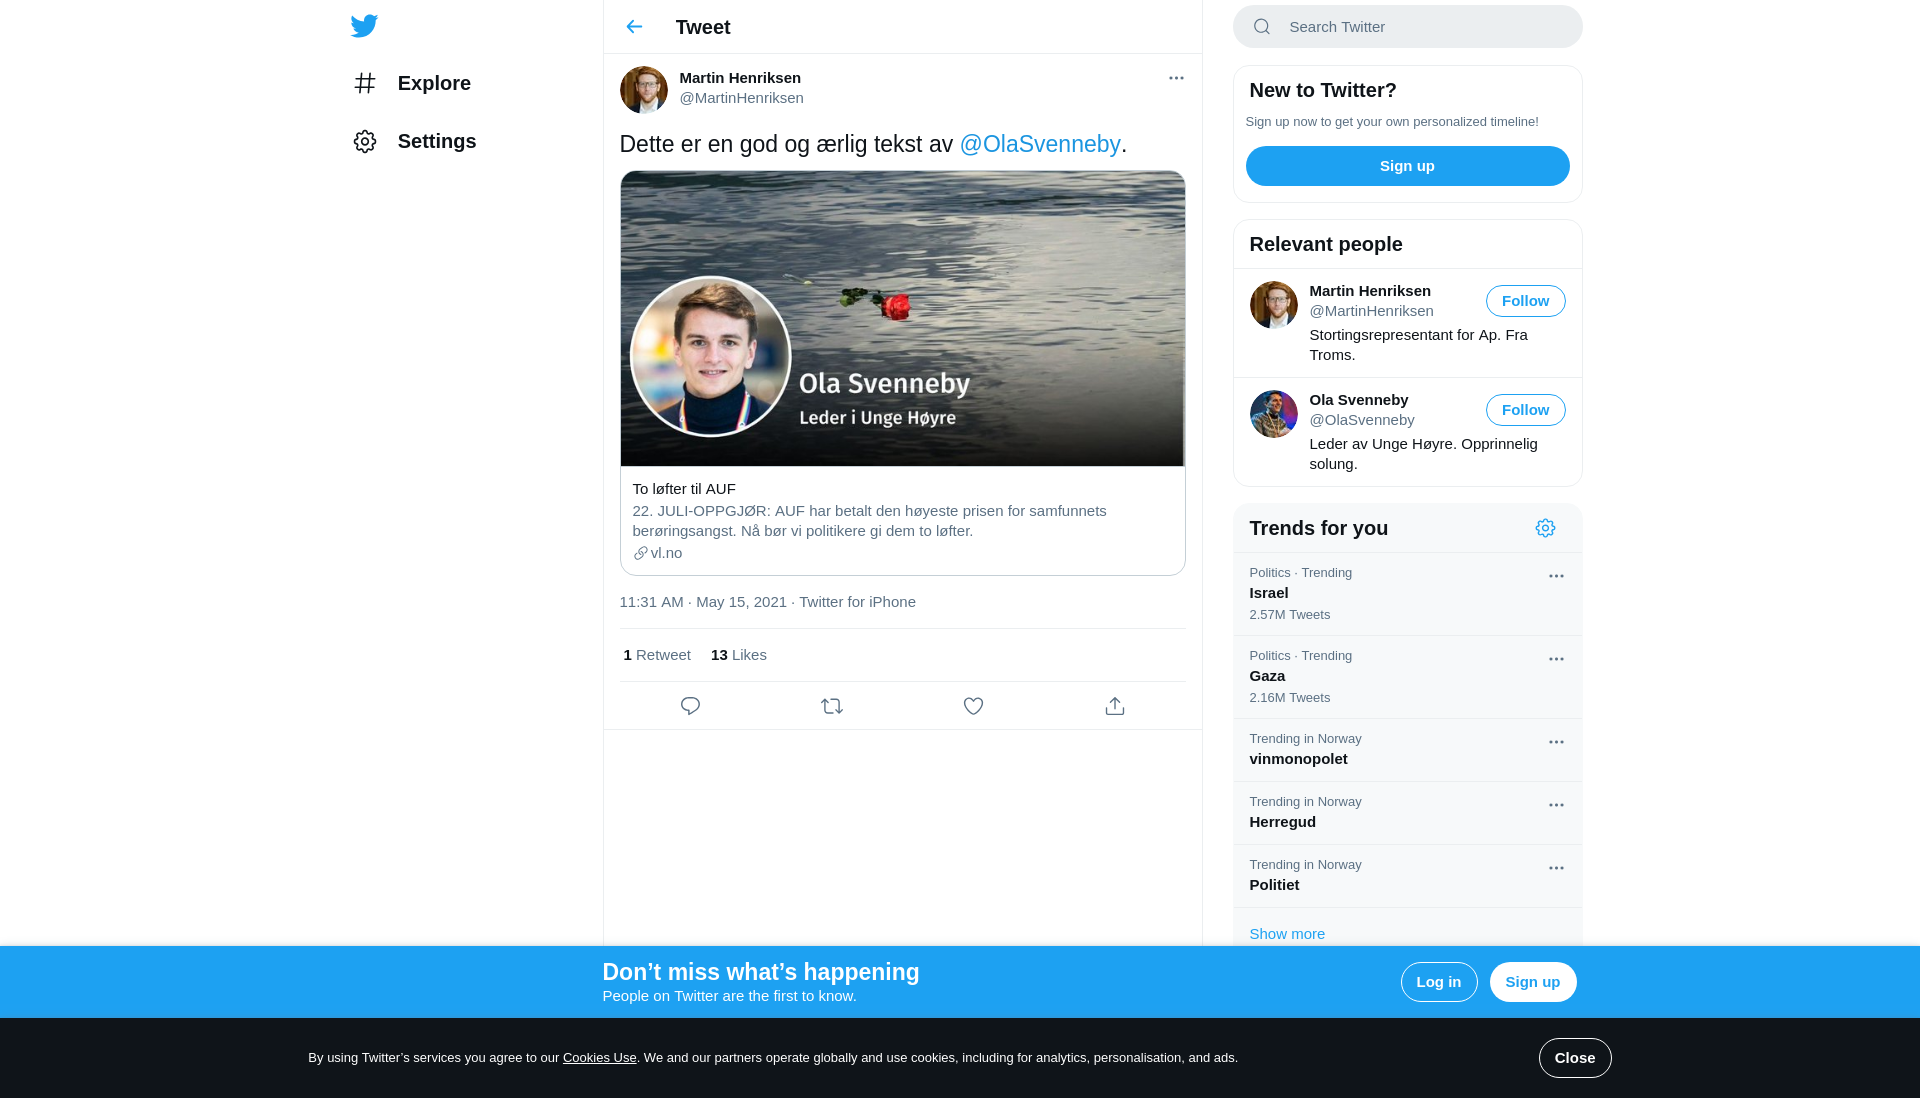Click Martin Henriksen's avatar on the tweet

pyautogui.click(x=644, y=90)
